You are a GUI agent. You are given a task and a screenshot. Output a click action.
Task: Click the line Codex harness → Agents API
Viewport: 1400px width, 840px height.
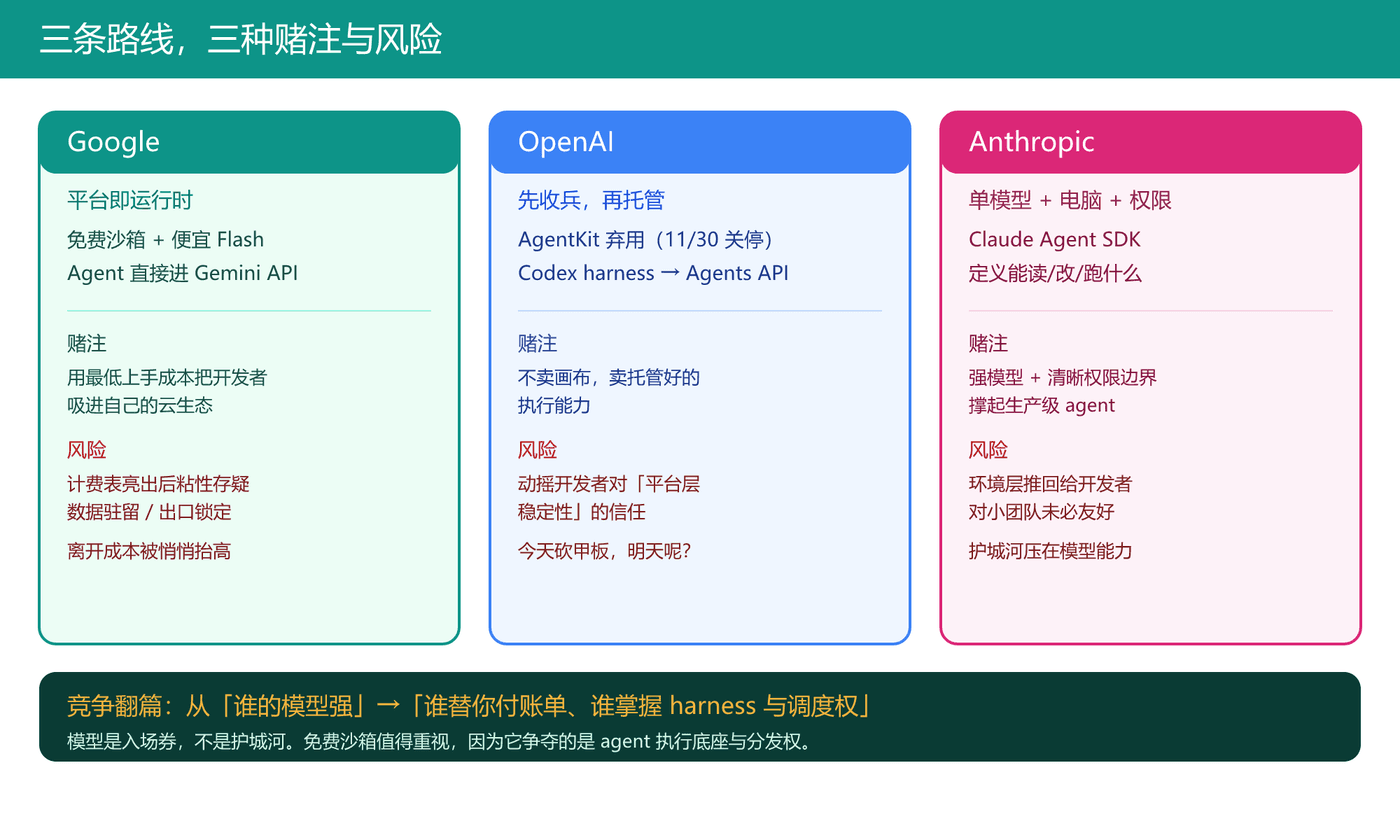[x=653, y=273]
